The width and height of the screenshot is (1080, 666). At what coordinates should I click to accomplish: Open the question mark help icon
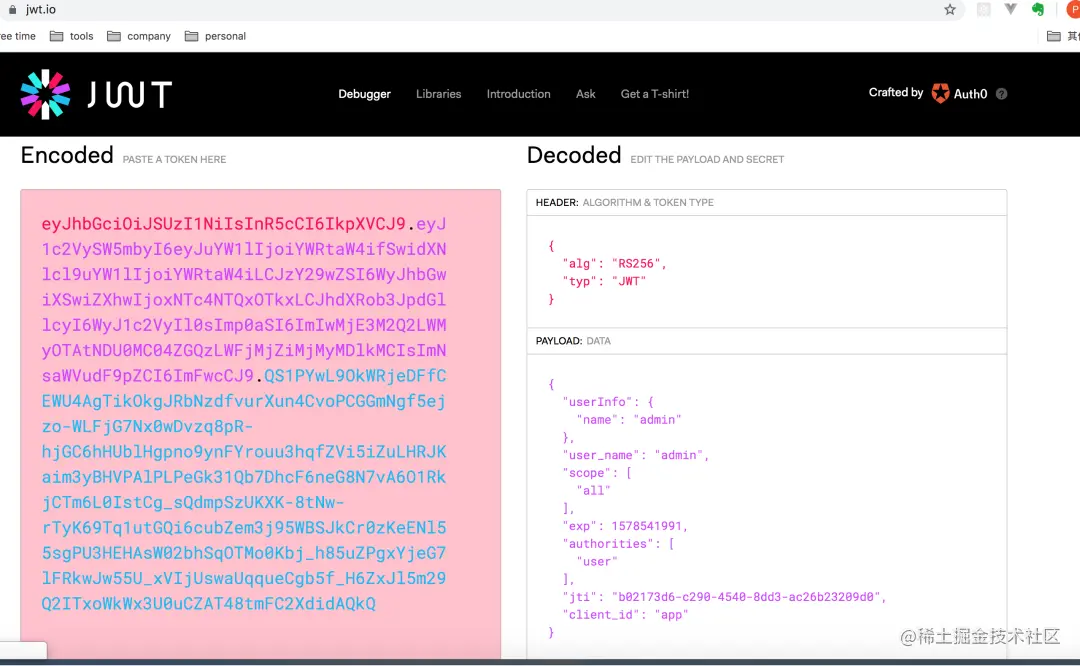(1001, 94)
